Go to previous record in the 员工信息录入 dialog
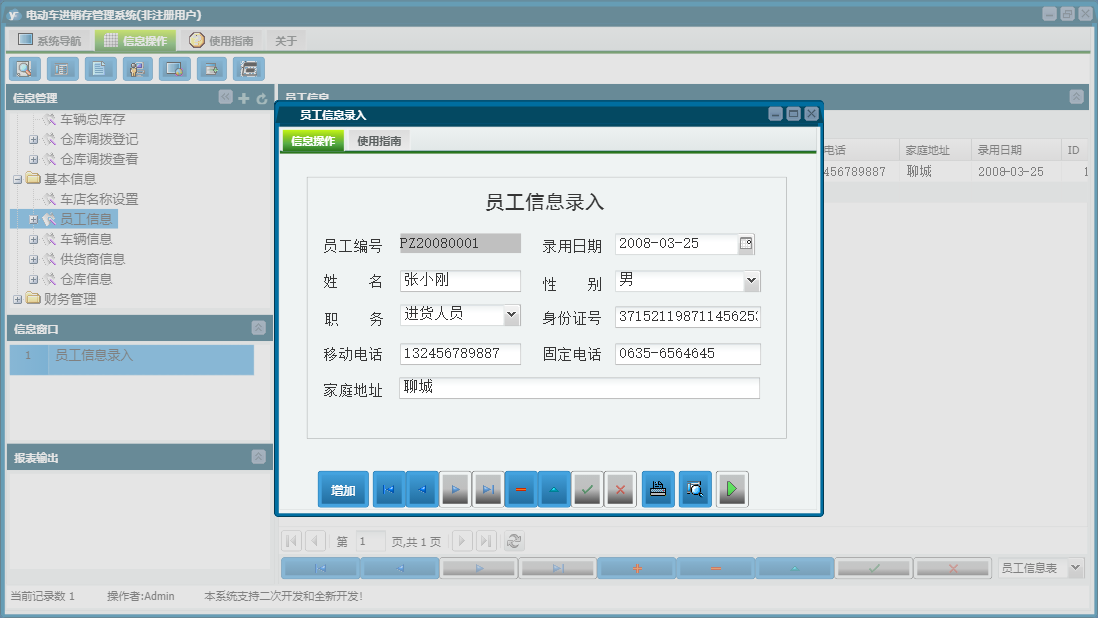The width and height of the screenshot is (1098, 618). [422, 489]
